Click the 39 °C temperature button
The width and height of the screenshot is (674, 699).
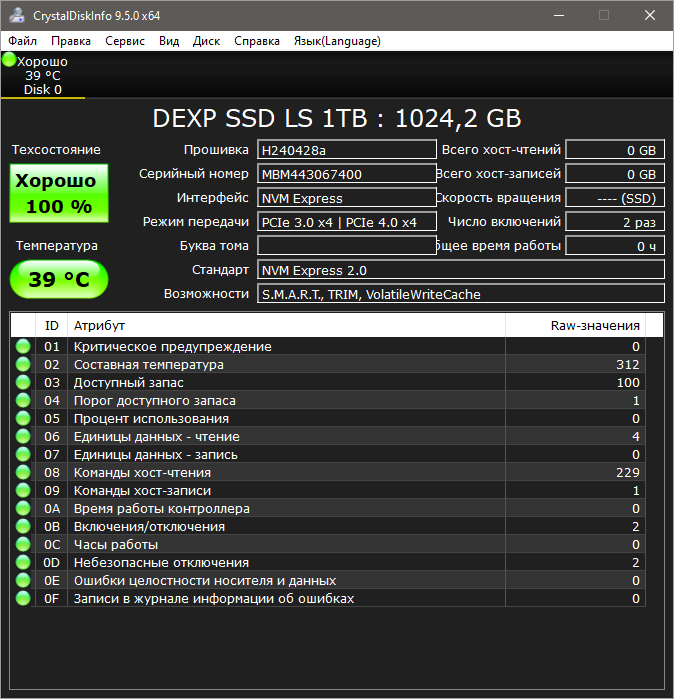[x=56, y=279]
